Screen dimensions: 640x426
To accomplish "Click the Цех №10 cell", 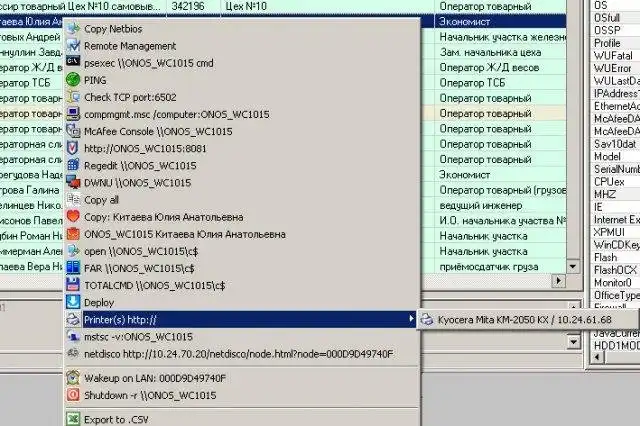I will click(328, 6).
